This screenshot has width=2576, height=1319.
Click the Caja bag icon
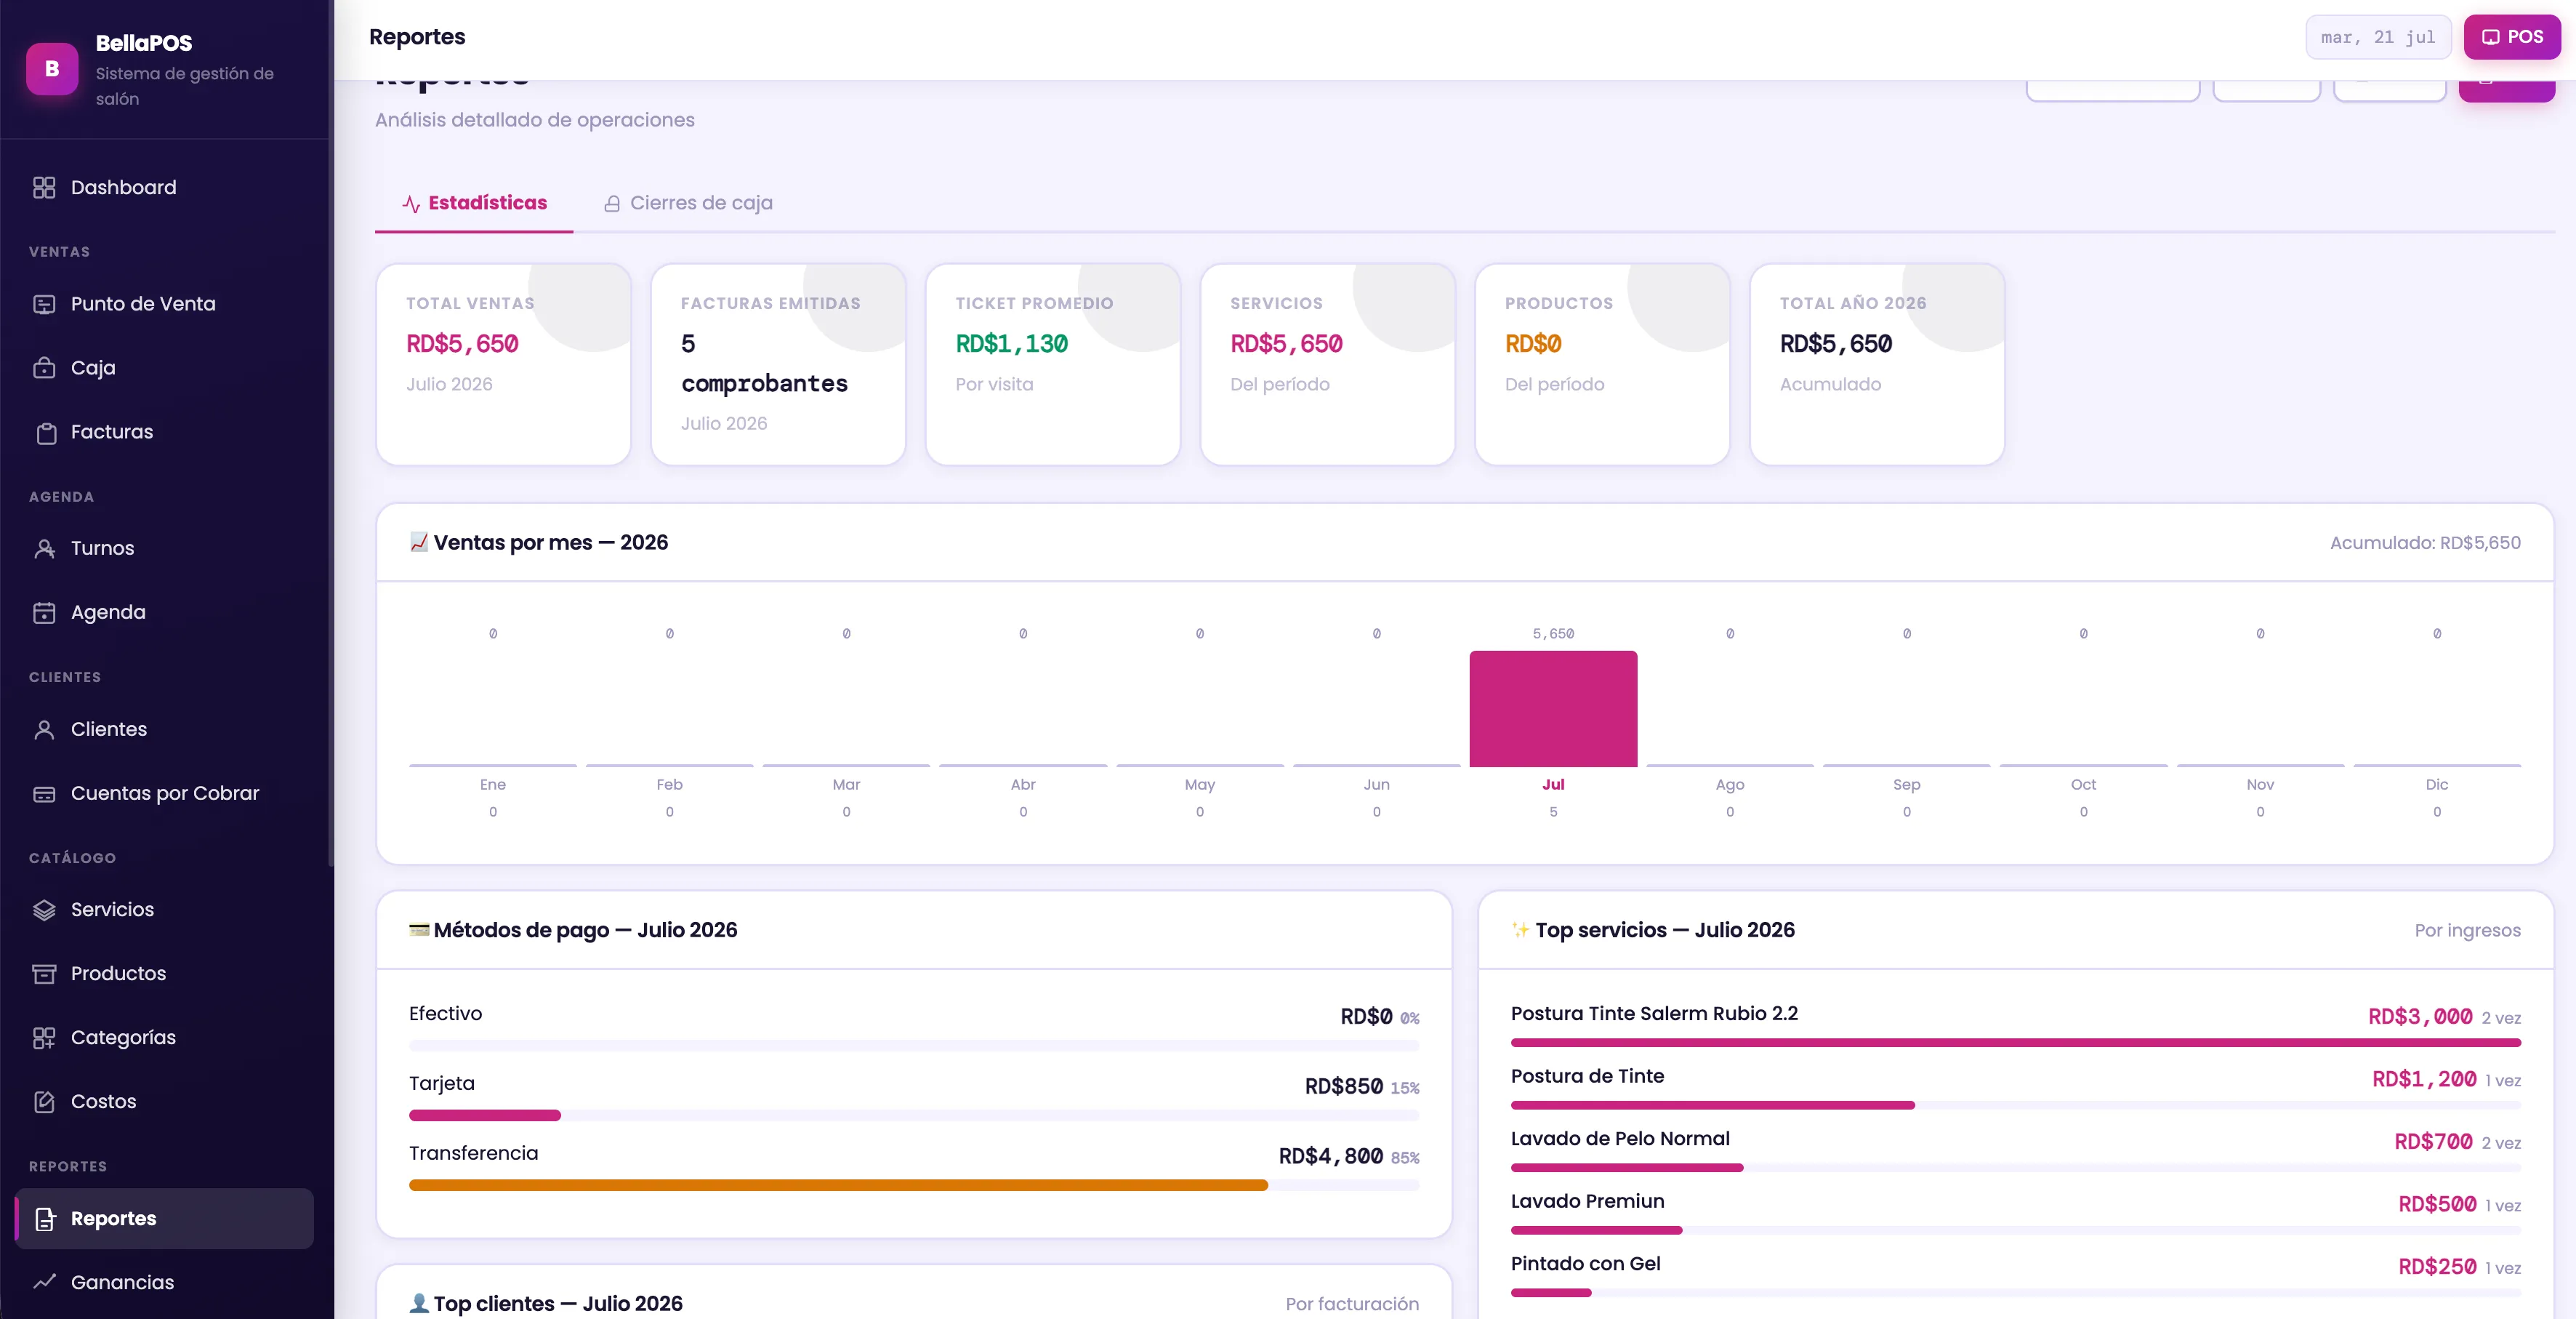pos(44,368)
